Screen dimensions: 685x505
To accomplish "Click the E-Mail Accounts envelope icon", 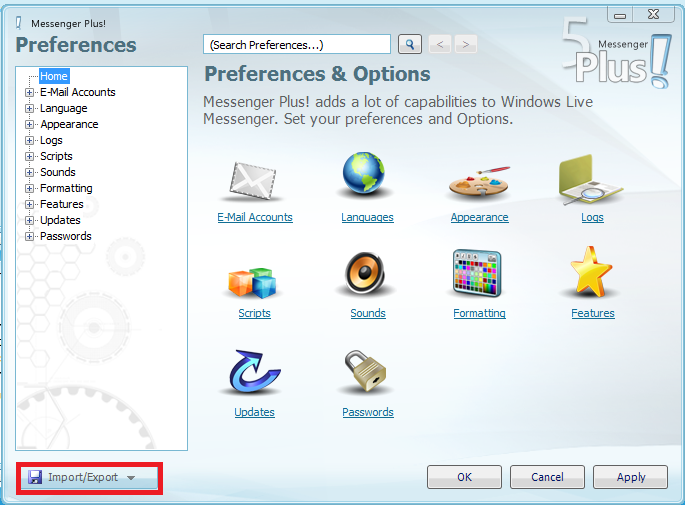I will 254,180.
